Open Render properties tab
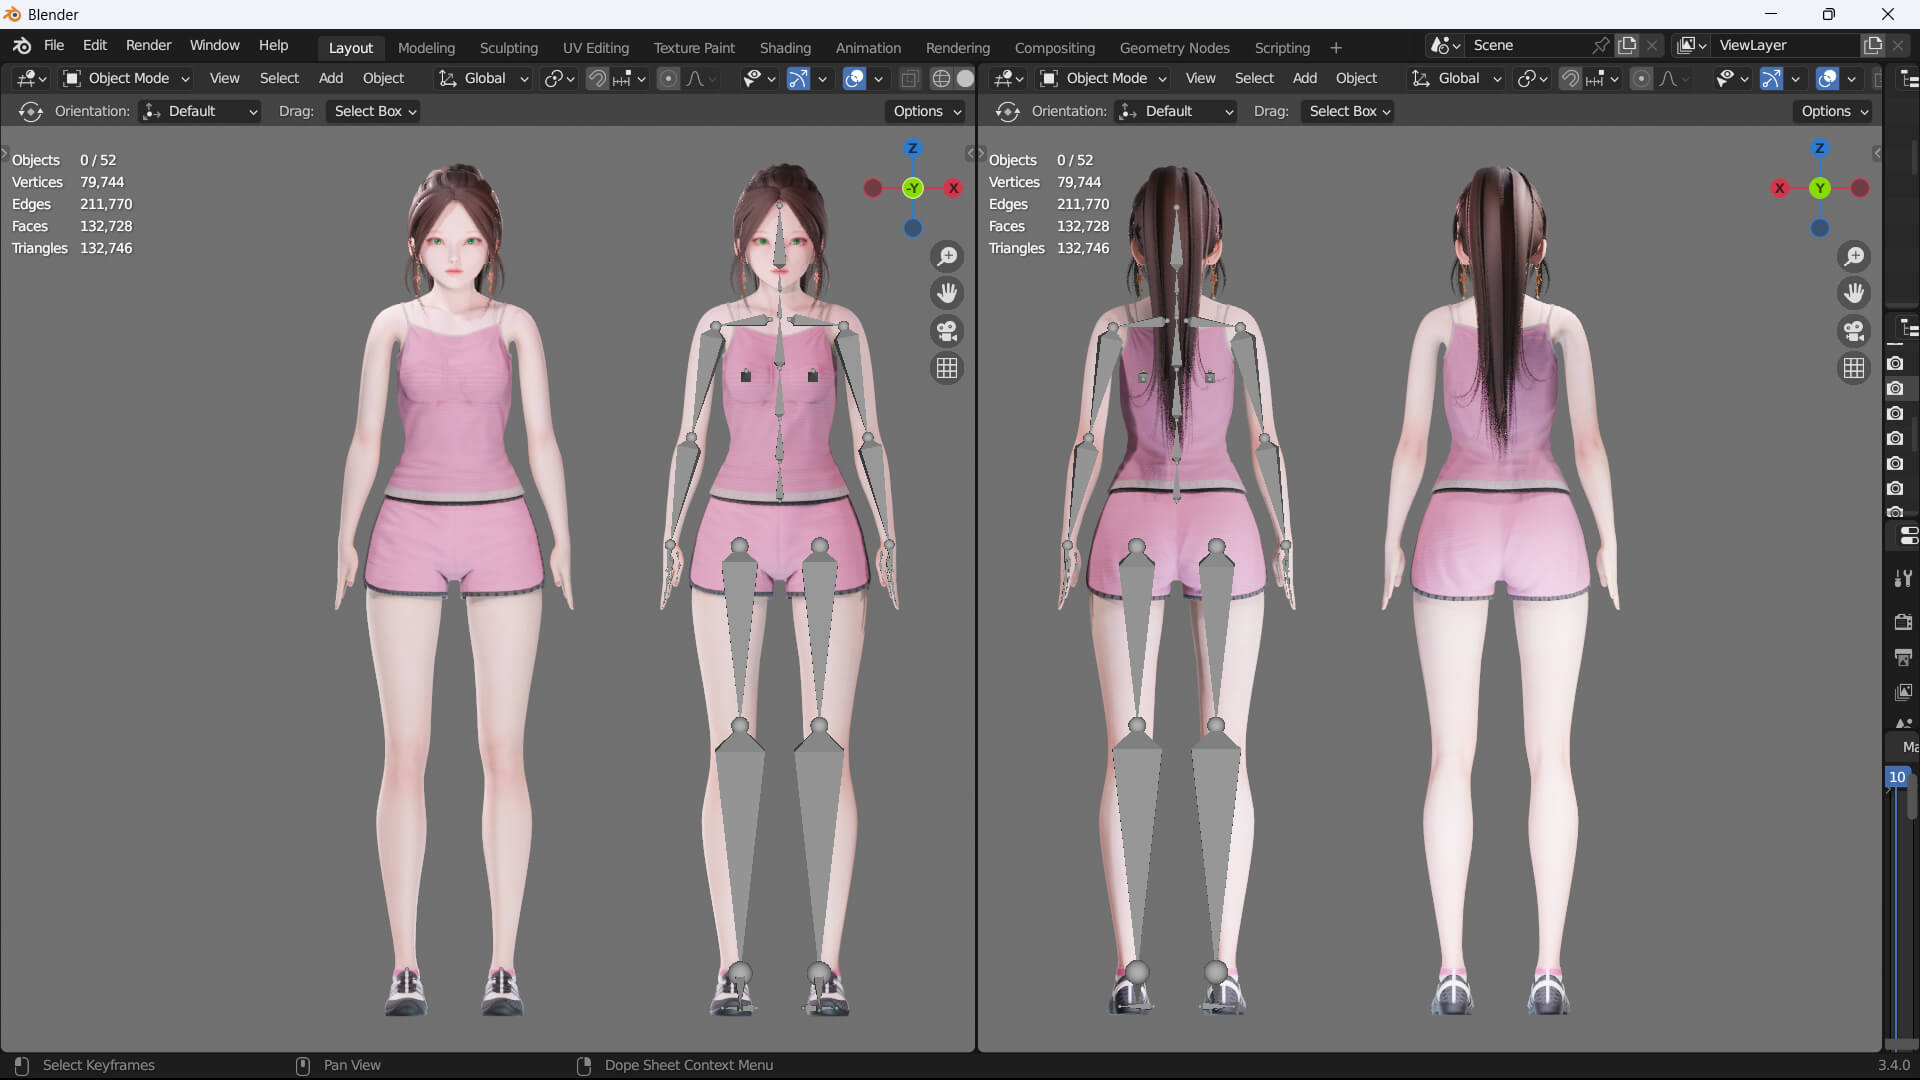The height and width of the screenshot is (1080, 1920). [x=1903, y=622]
